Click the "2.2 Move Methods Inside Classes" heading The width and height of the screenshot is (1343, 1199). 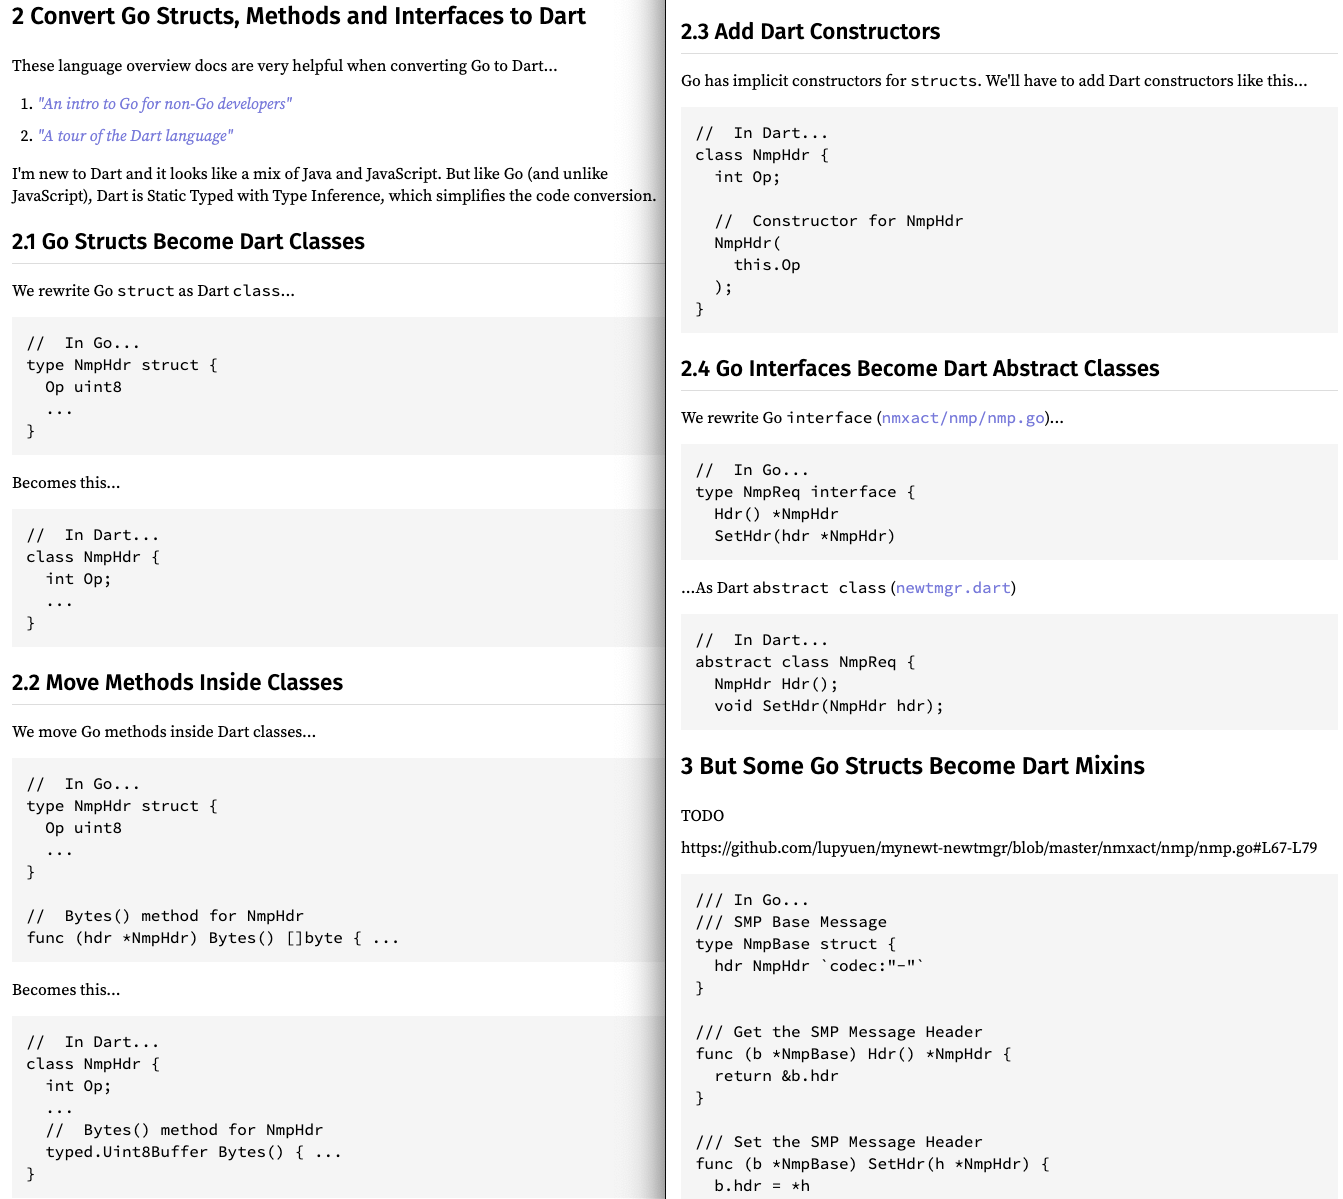177,683
